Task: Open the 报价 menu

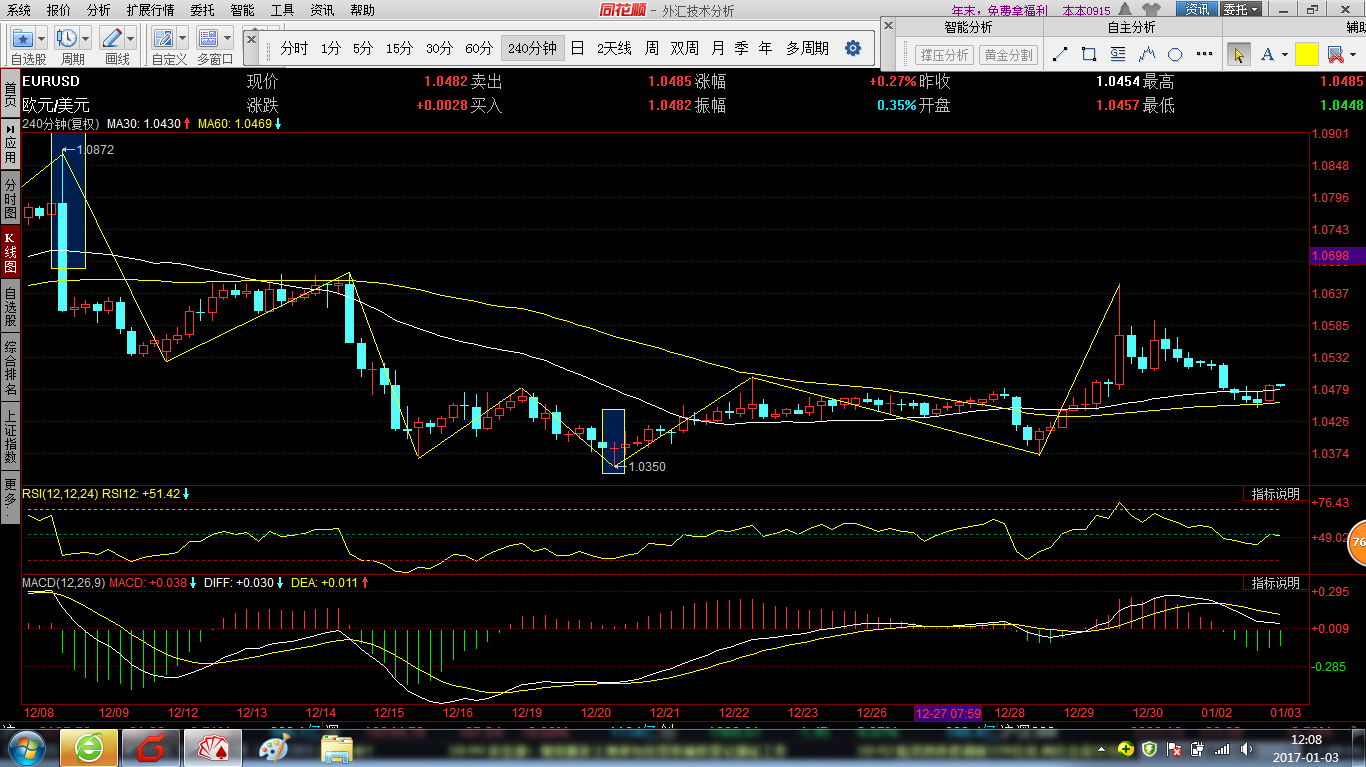Action: tap(59, 10)
